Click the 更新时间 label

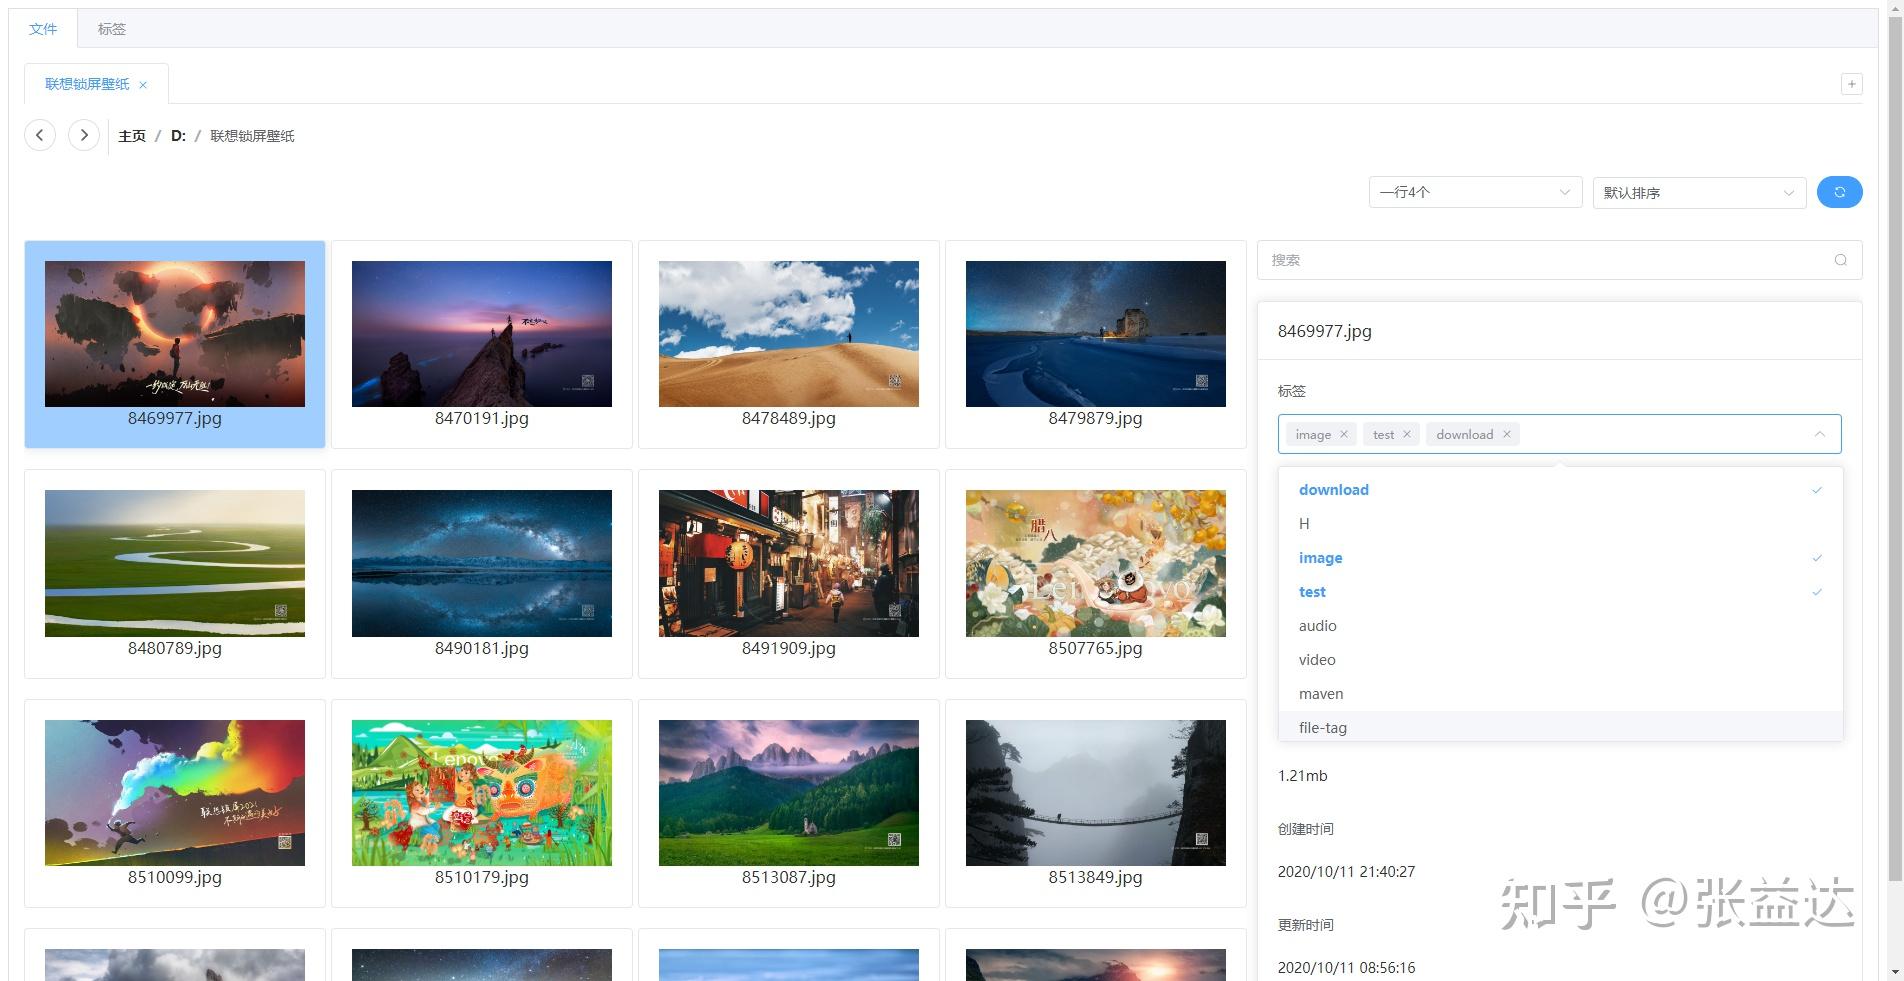point(1305,925)
